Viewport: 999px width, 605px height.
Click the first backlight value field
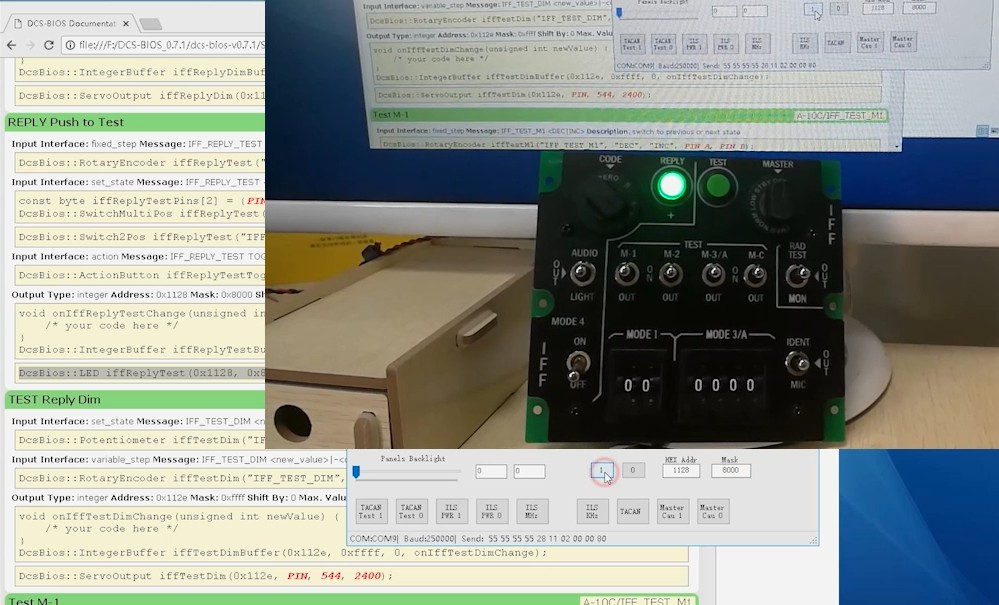tap(491, 471)
